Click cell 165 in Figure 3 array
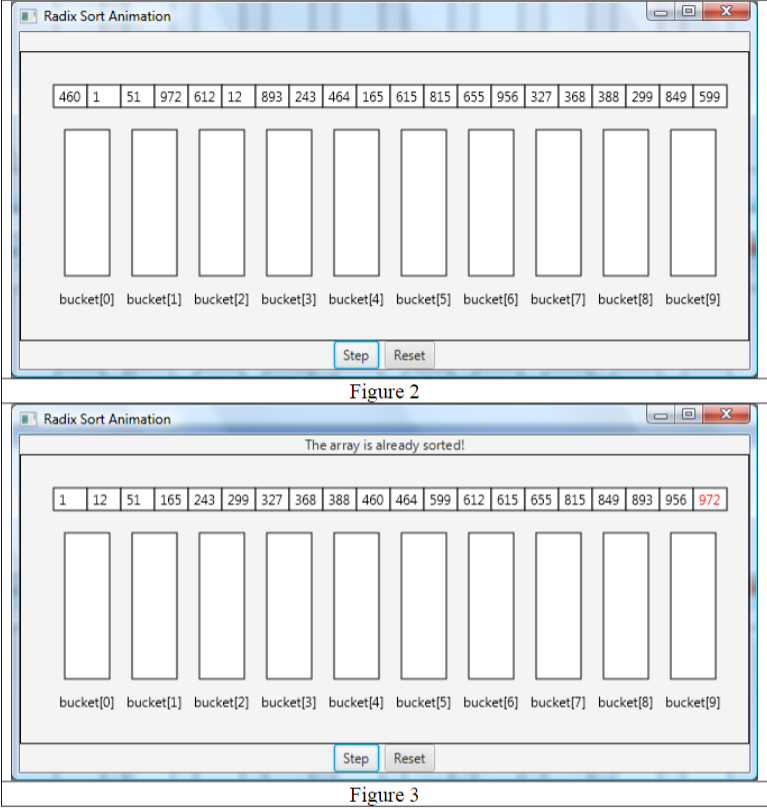 [171, 499]
